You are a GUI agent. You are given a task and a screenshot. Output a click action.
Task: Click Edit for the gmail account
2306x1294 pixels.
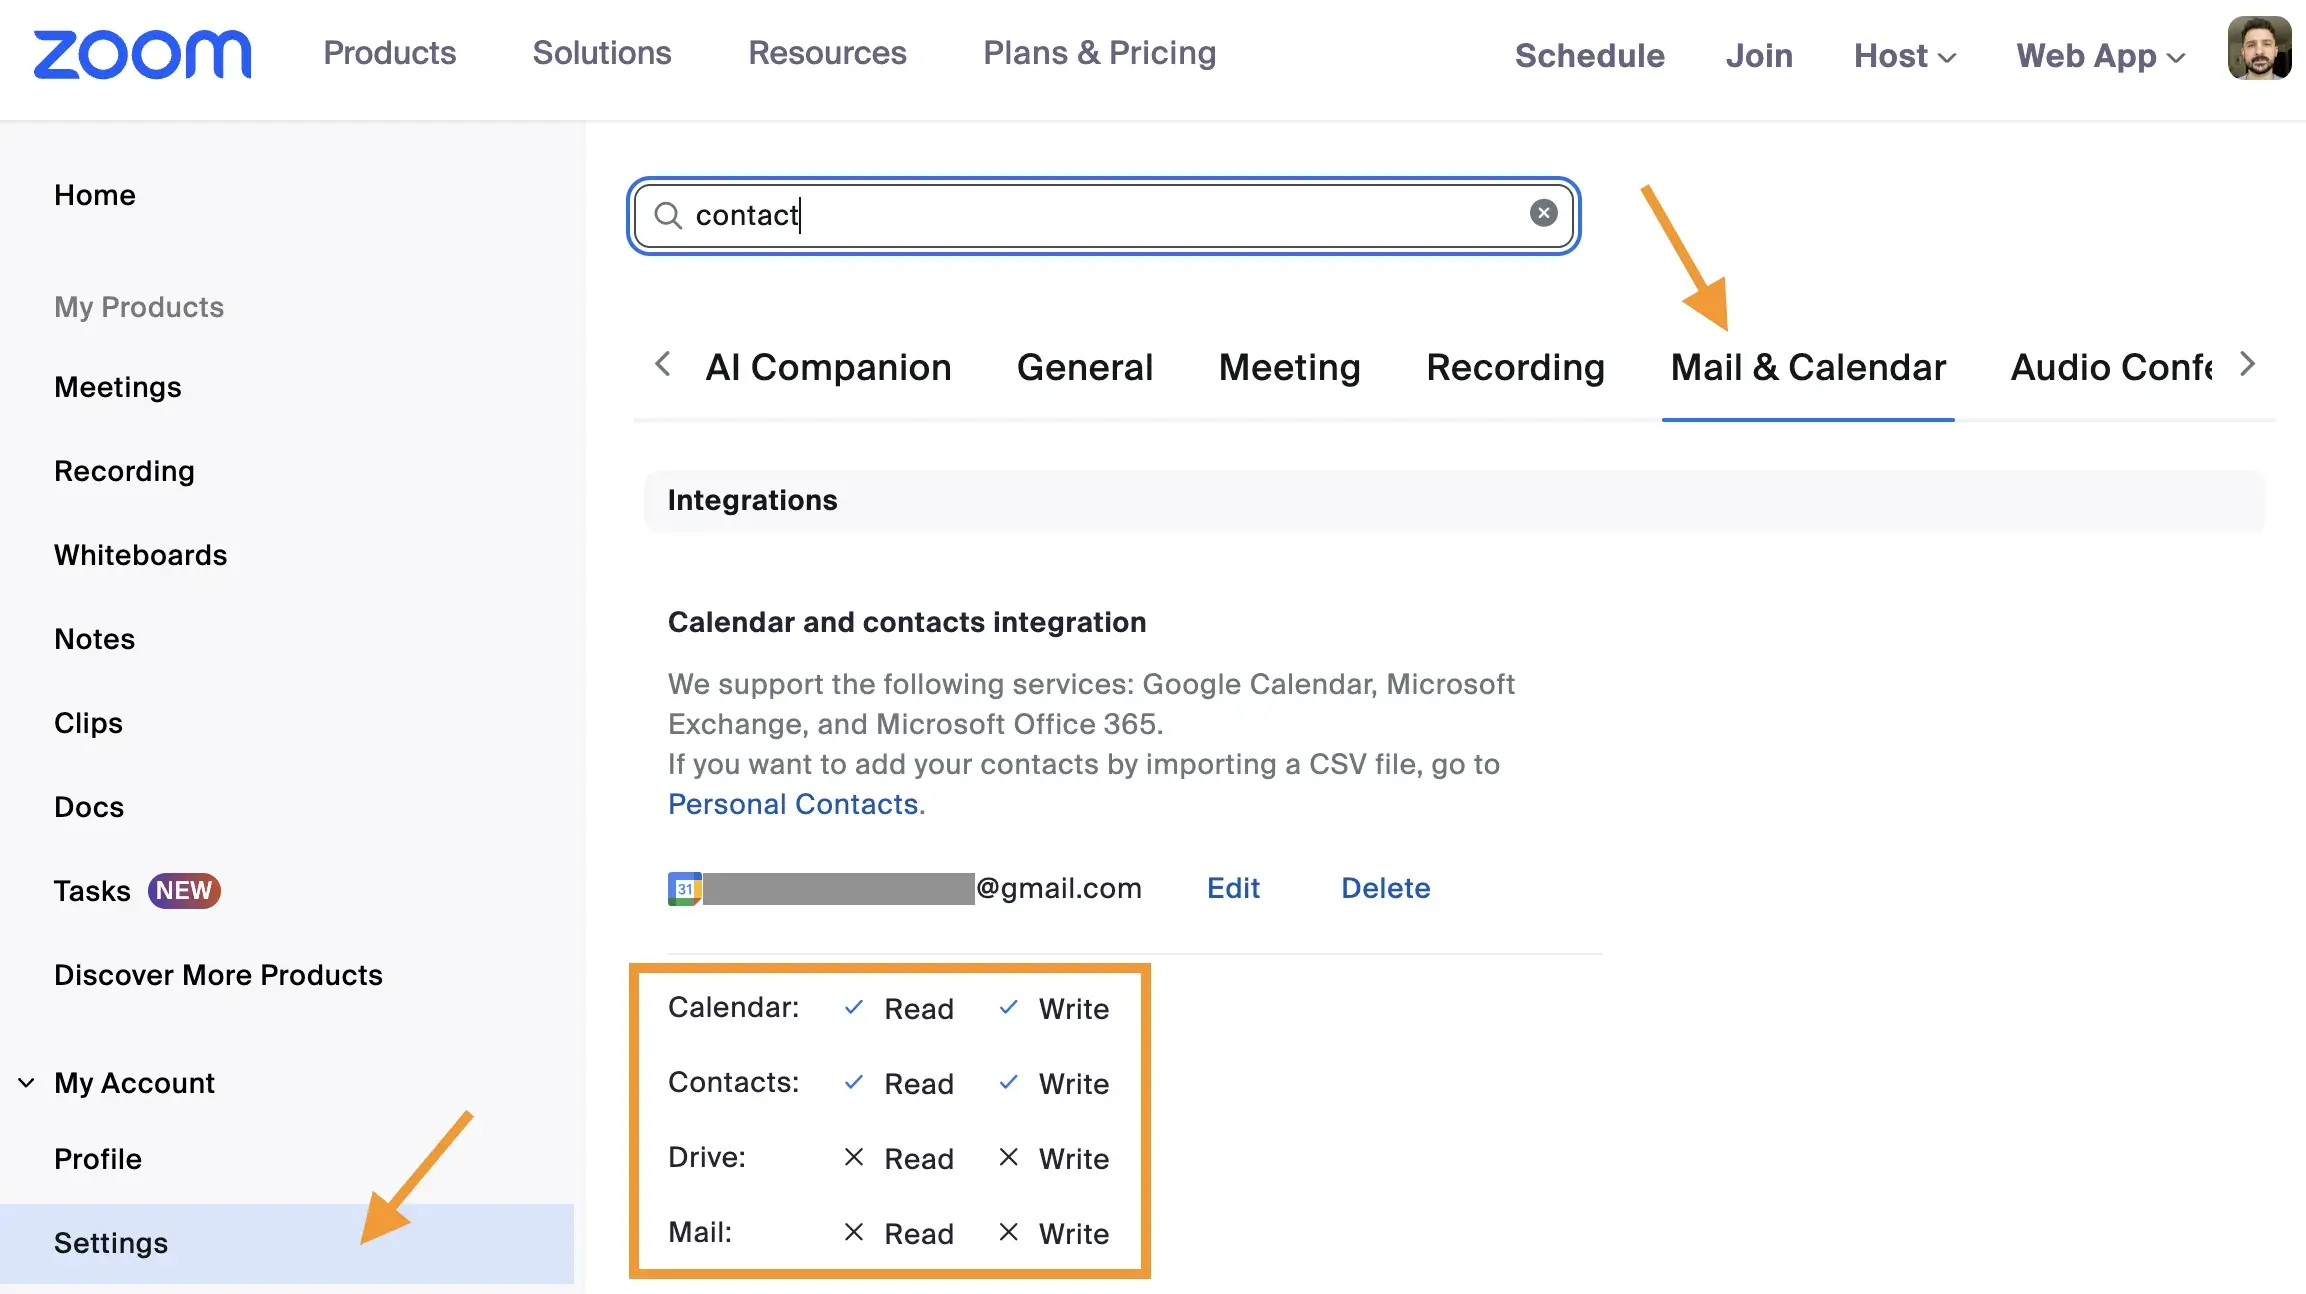click(x=1233, y=888)
